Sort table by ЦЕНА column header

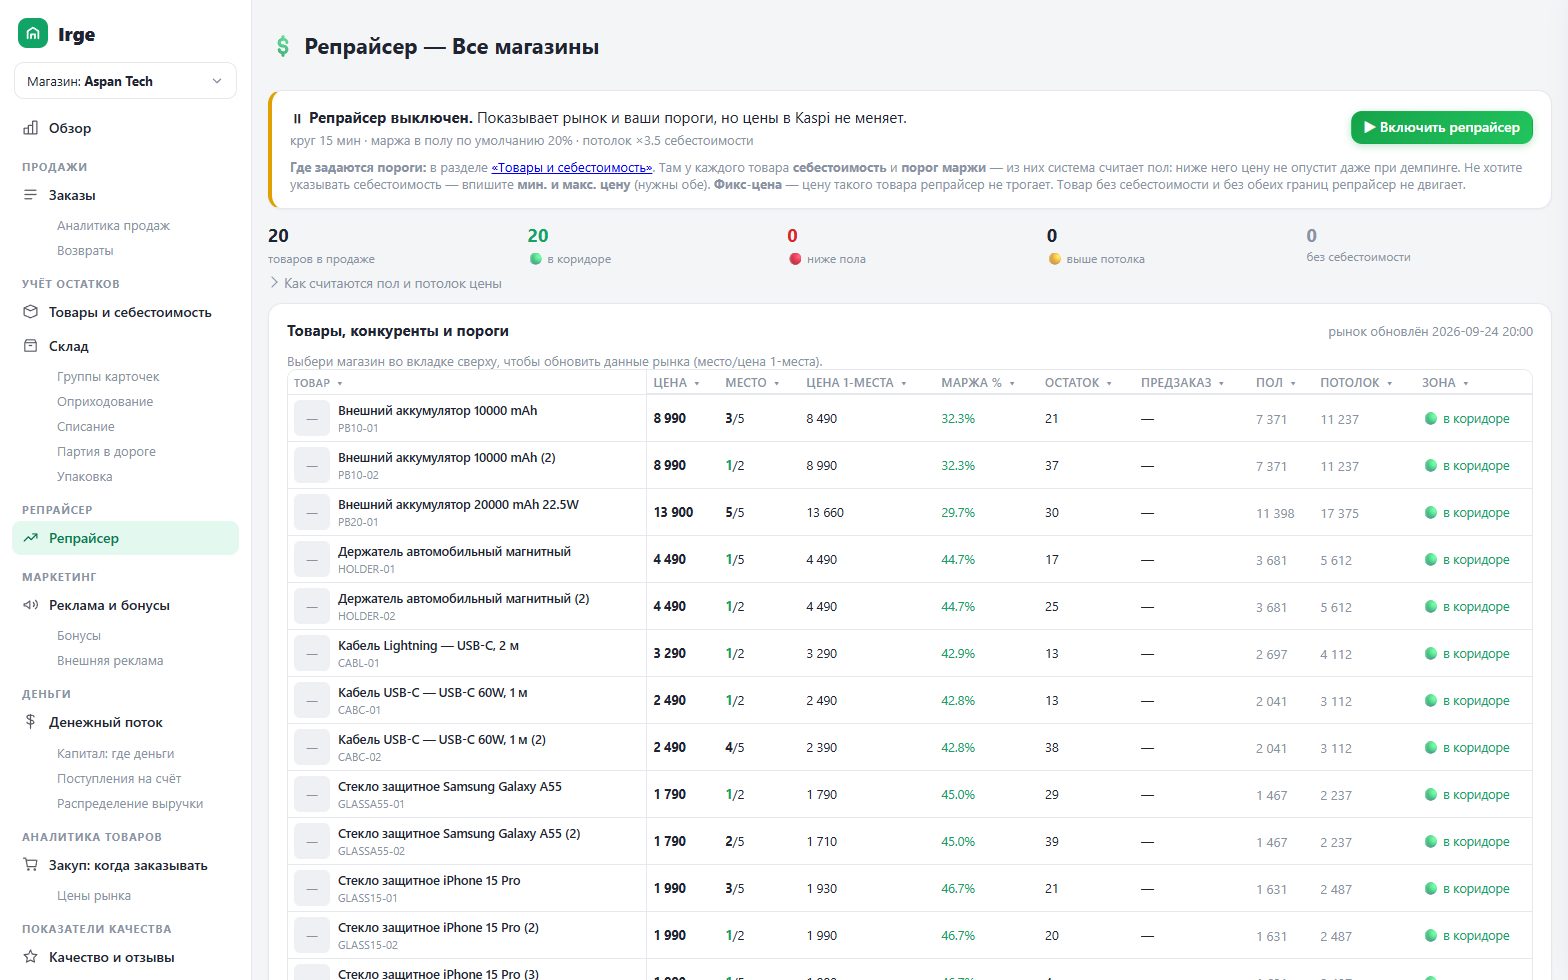point(677,383)
